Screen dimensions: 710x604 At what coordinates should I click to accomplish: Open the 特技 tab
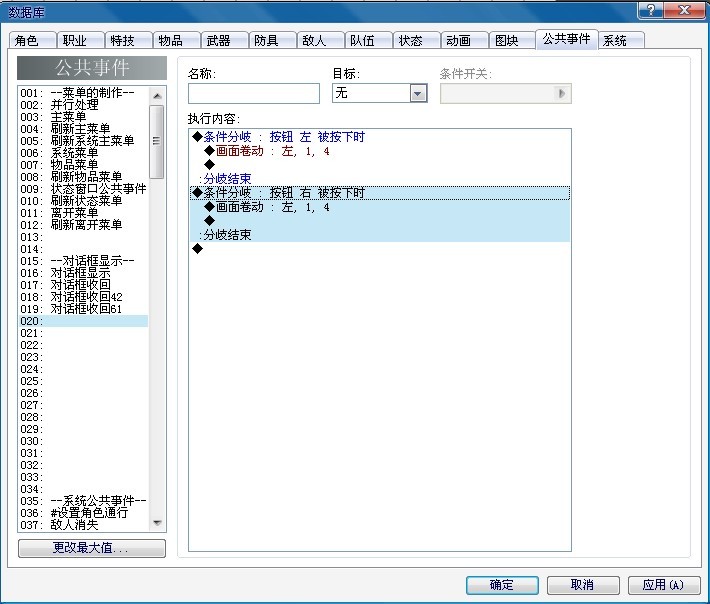(x=128, y=40)
